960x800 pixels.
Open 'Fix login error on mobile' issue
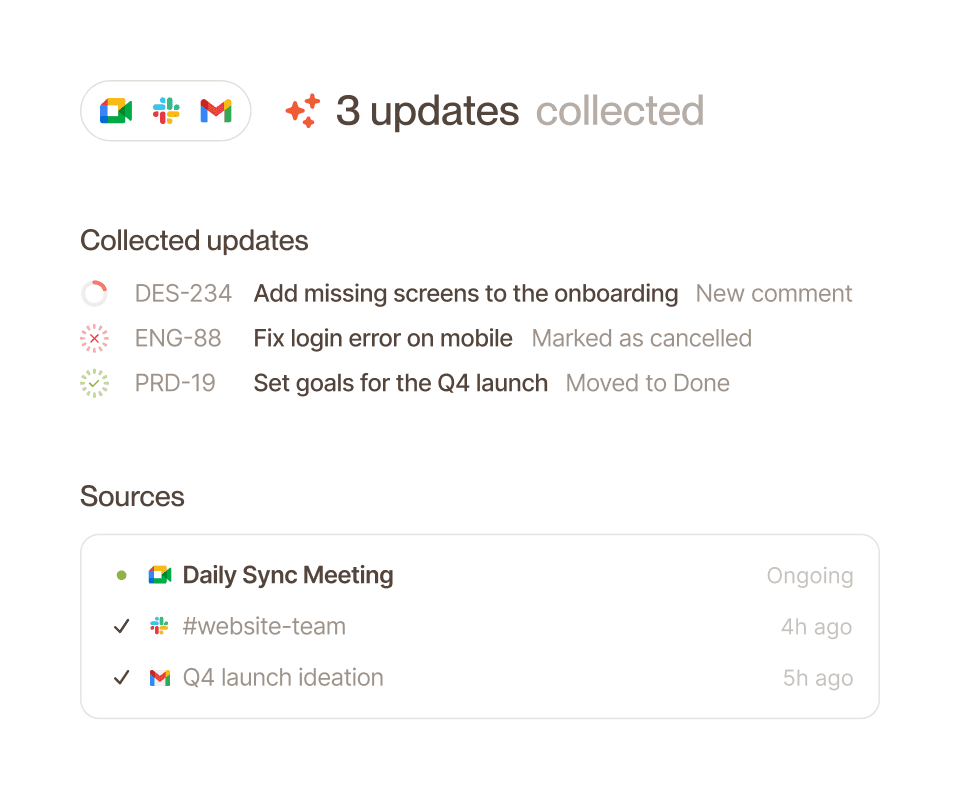click(x=383, y=338)
